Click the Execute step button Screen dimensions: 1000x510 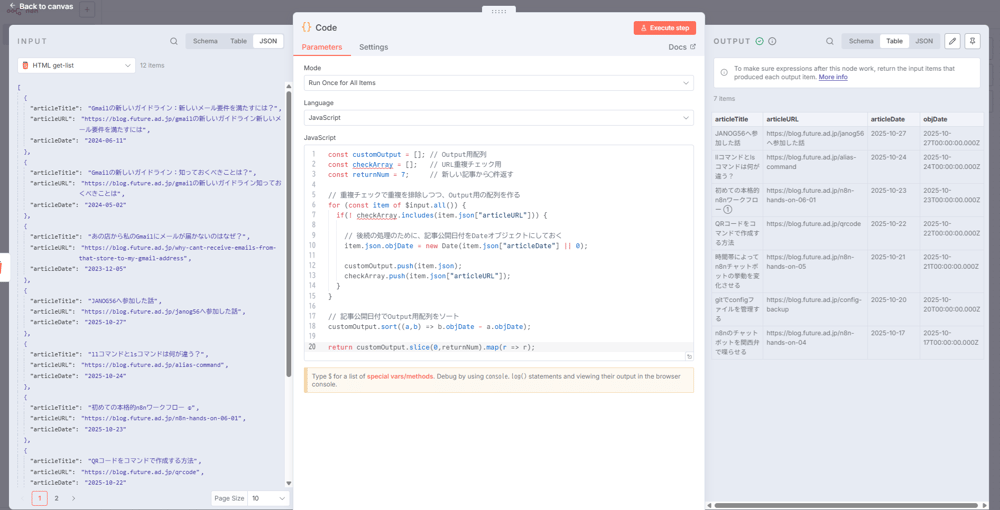tap(664, 28)
